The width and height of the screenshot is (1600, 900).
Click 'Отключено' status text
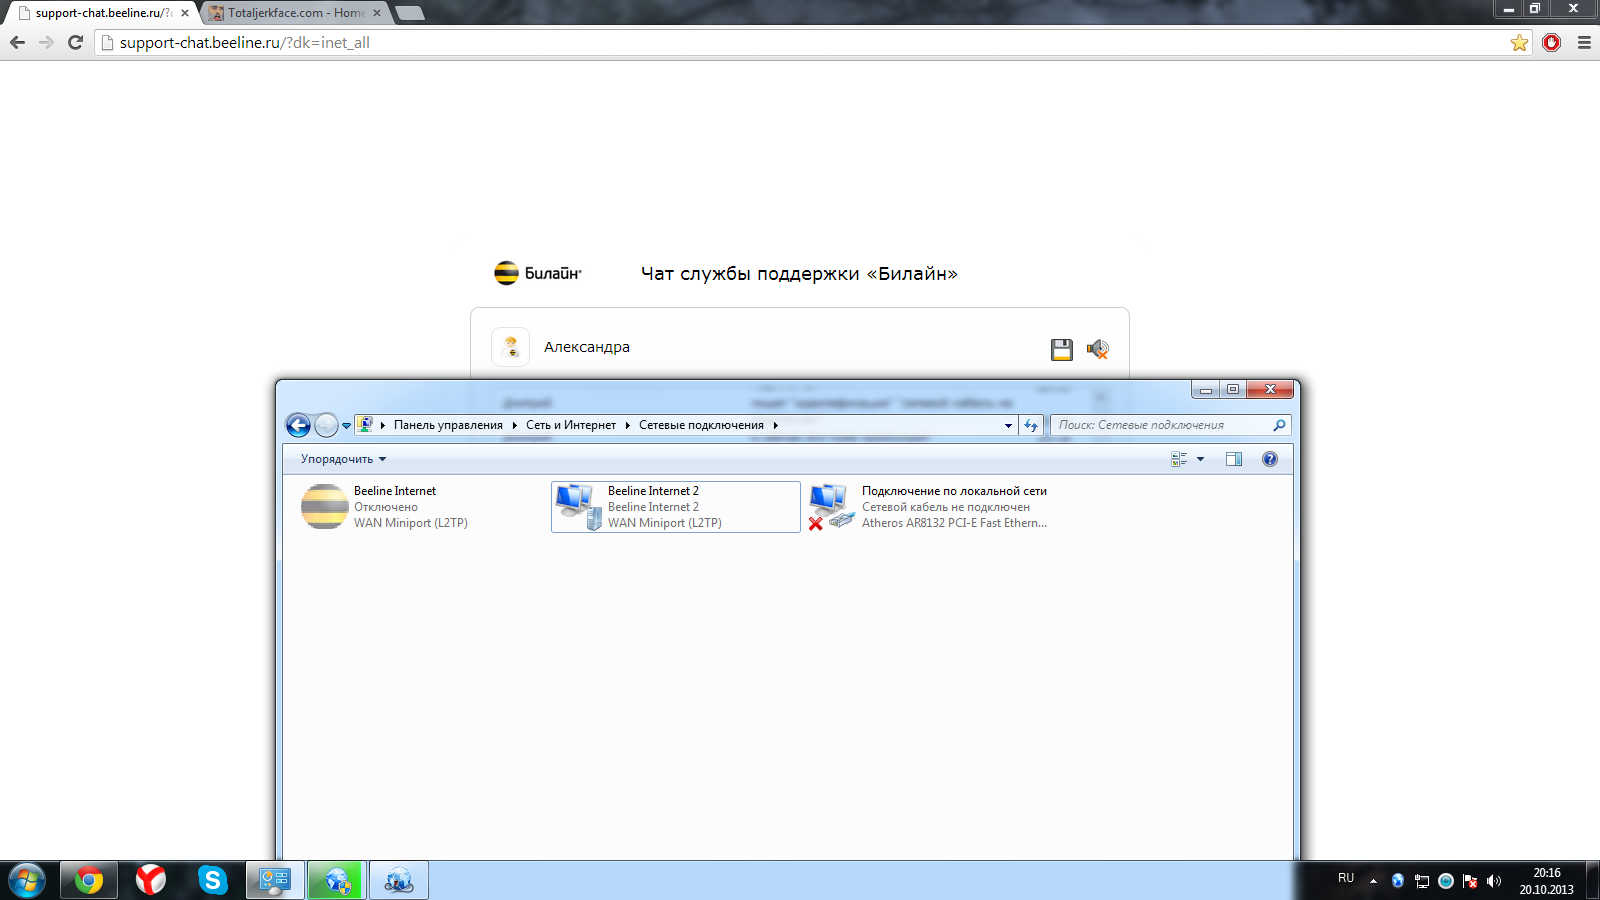pyautogui.click(x=386, y=507)
